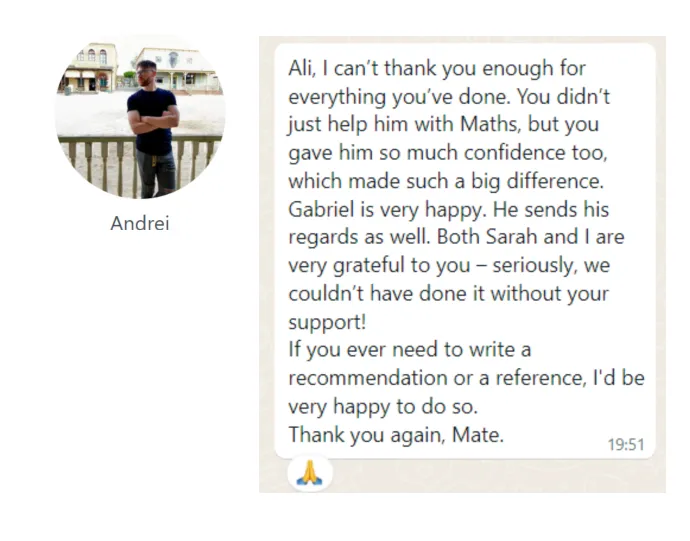Click the word difference in the message
The image size is (690, 541).
click(555, 181)
